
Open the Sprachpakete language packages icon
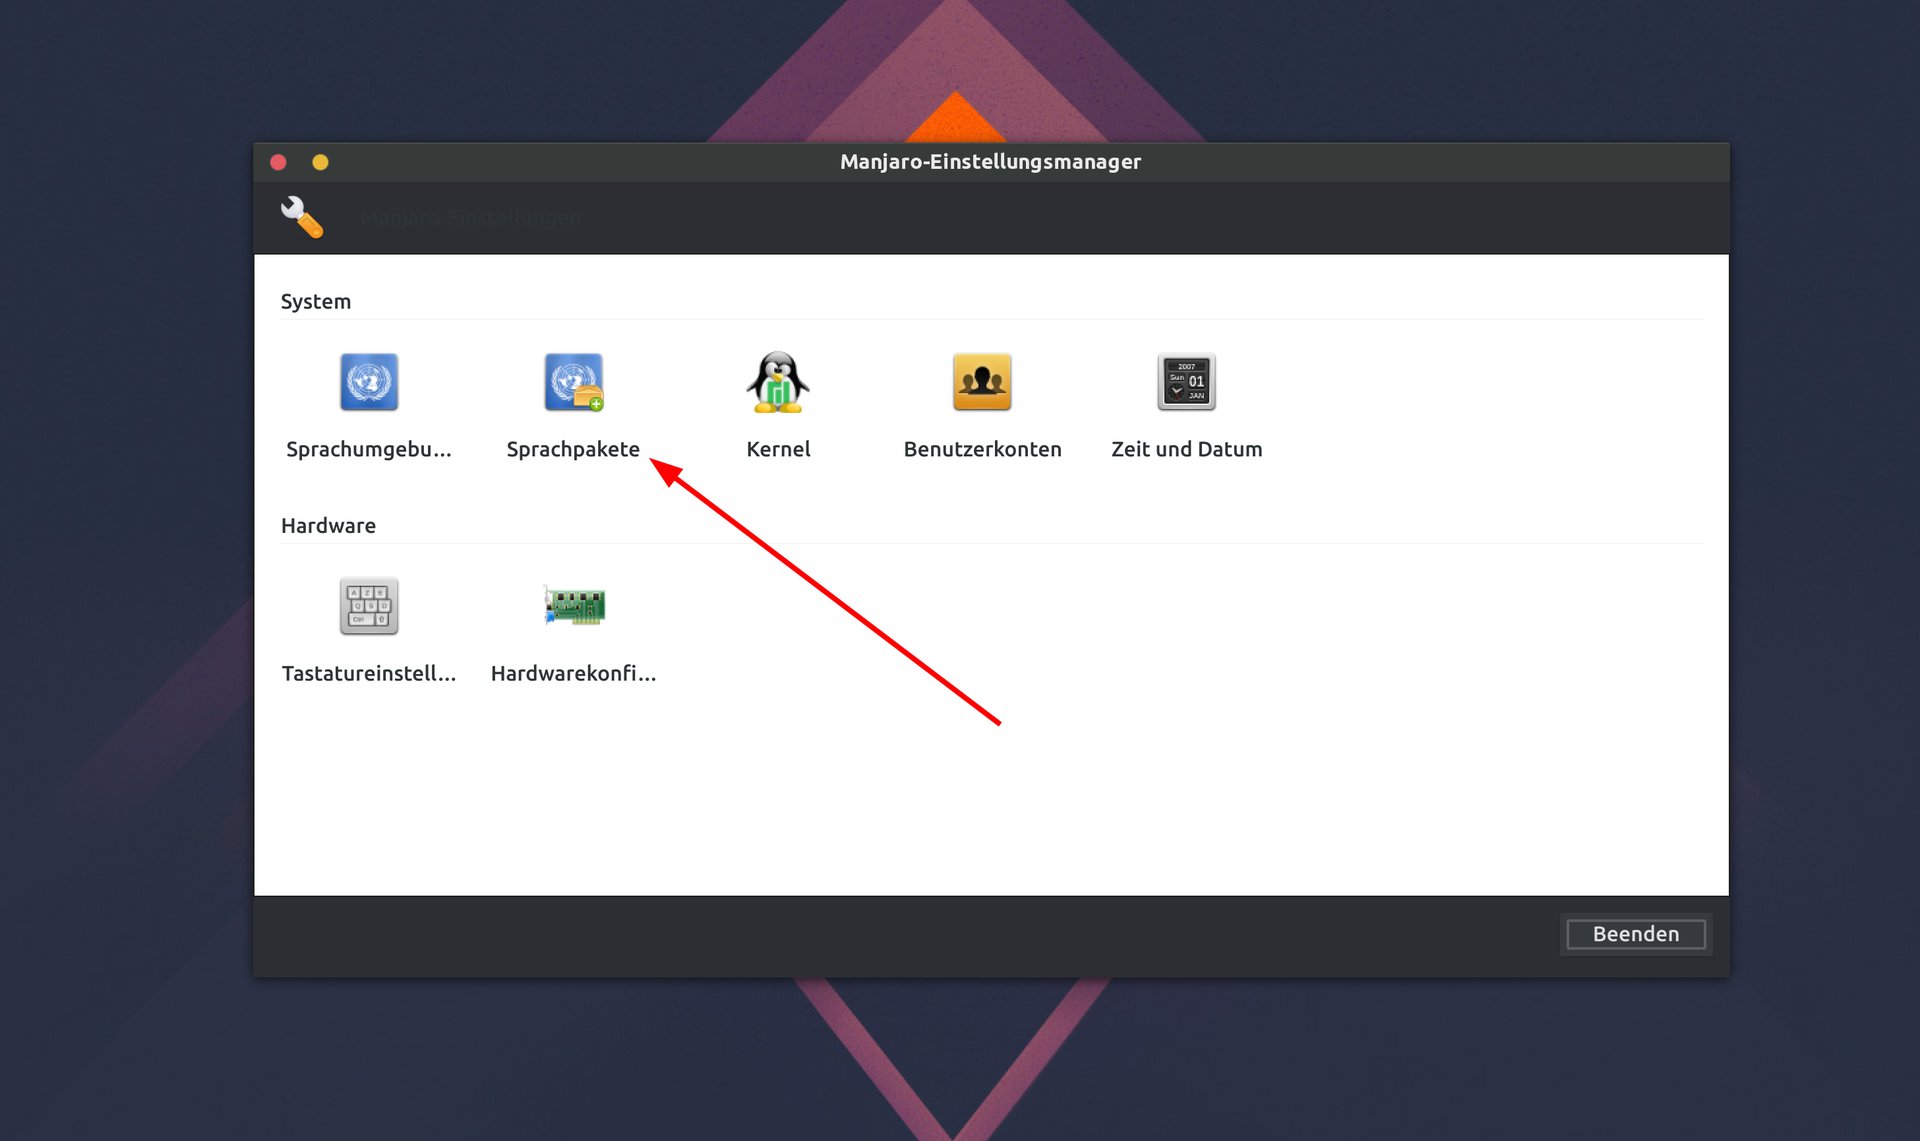coord(573,382)
